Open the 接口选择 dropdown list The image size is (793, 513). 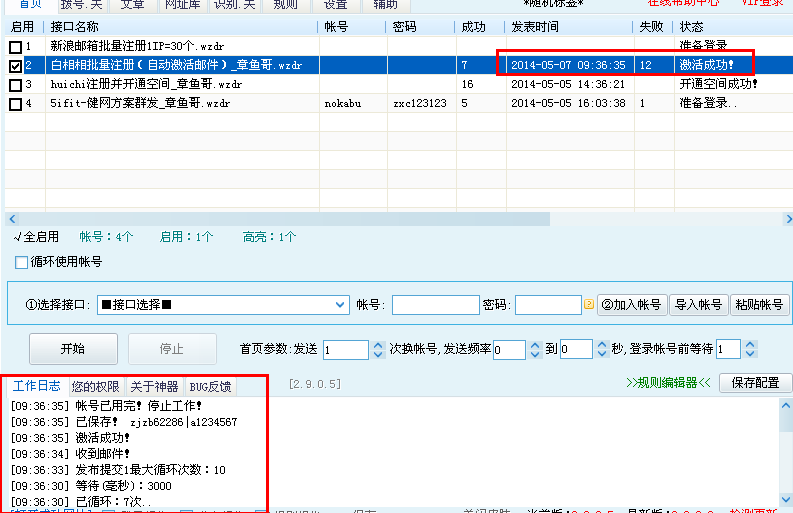point(340,305)
